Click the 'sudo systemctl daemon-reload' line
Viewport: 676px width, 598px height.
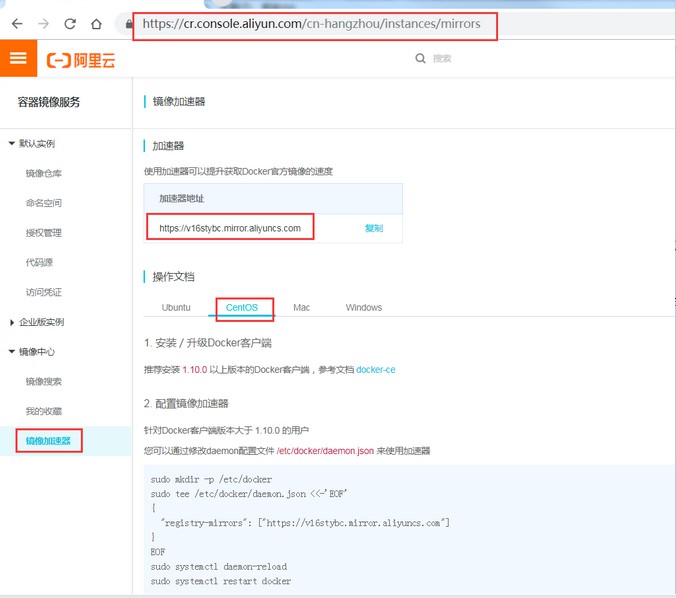219,567
